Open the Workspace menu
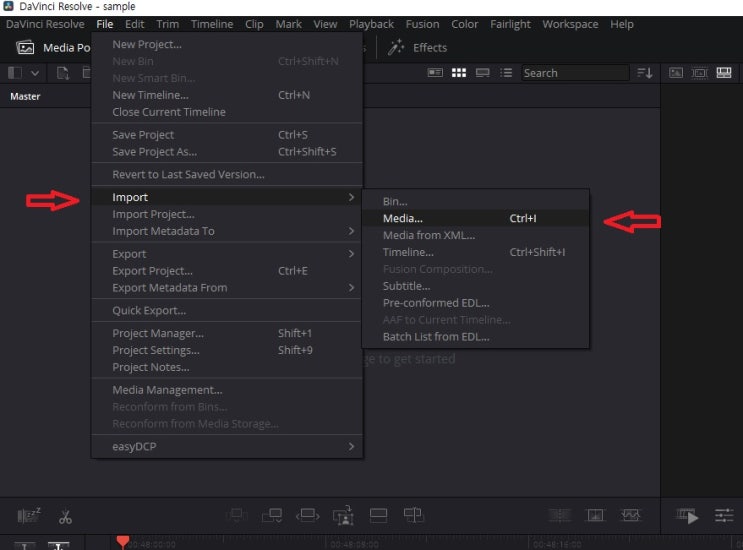The height and width of the screenshot is (550, 743). 570,24
